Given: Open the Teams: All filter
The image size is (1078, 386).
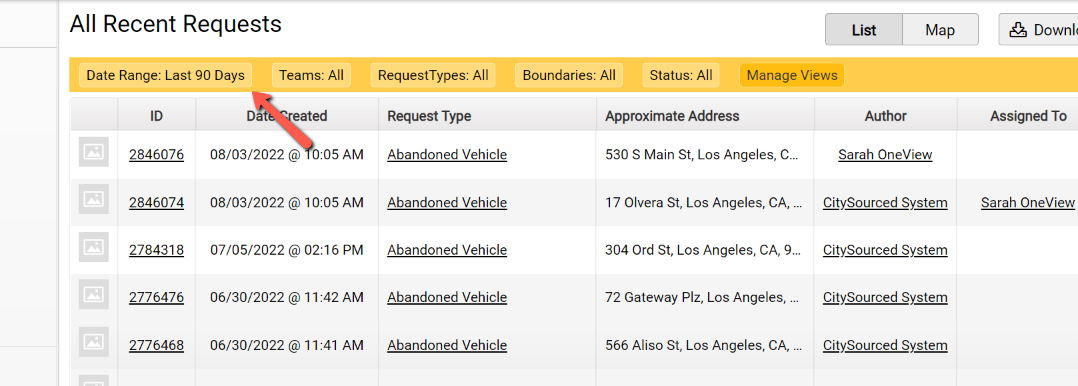Looking at the screenshot, I should [x=311, y=75].
